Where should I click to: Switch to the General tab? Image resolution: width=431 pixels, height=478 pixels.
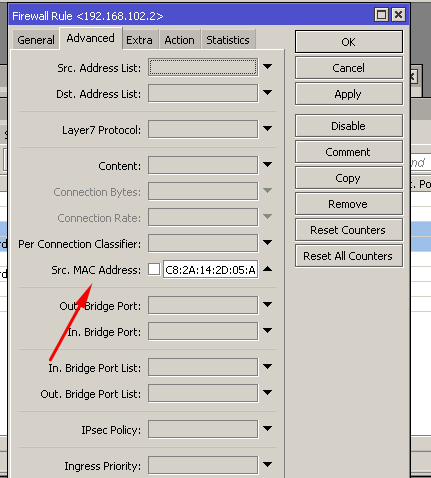(36, 40)
